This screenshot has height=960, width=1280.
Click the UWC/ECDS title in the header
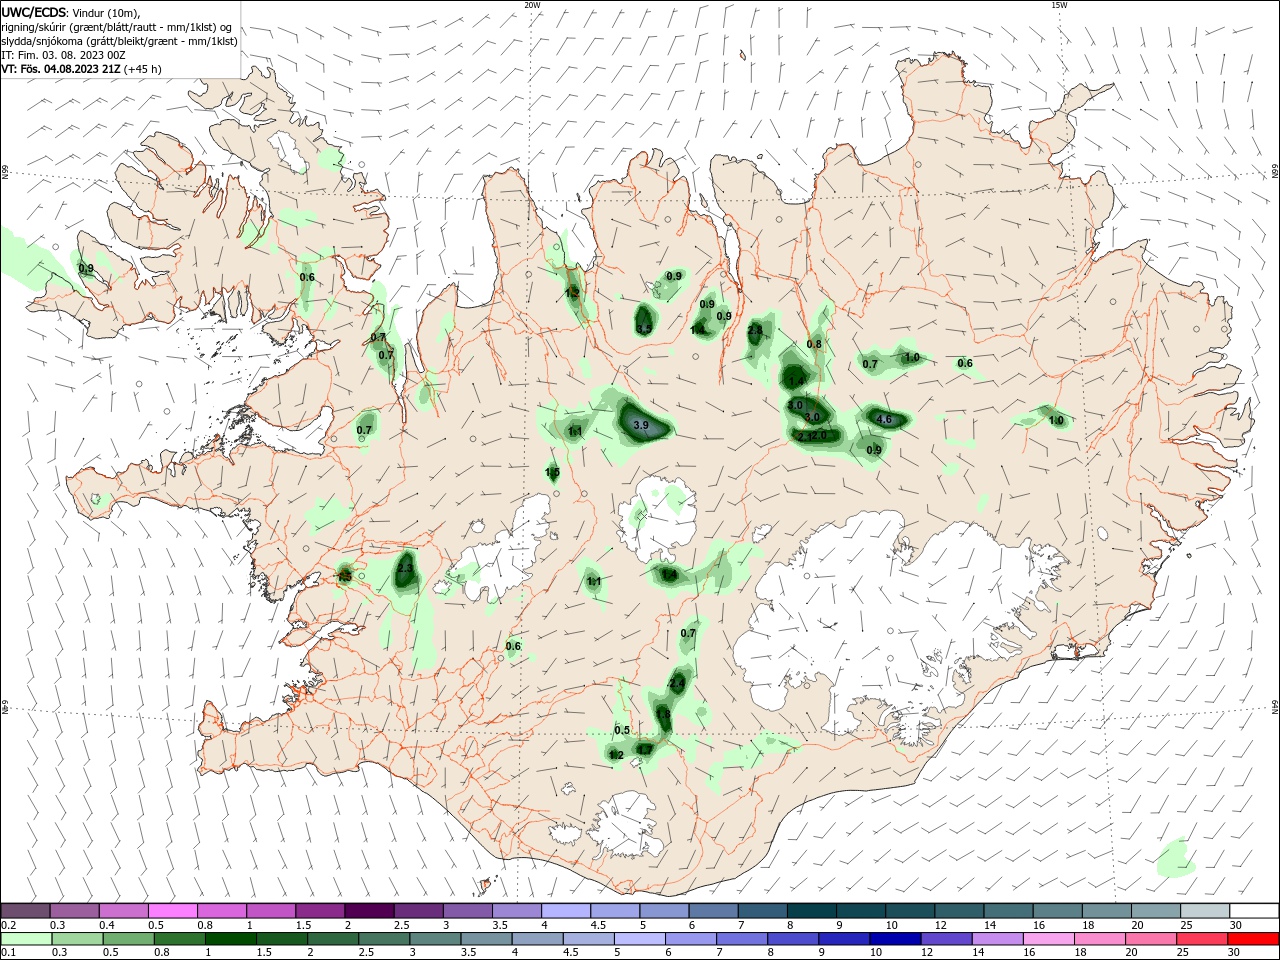click(x=33, y=12)
